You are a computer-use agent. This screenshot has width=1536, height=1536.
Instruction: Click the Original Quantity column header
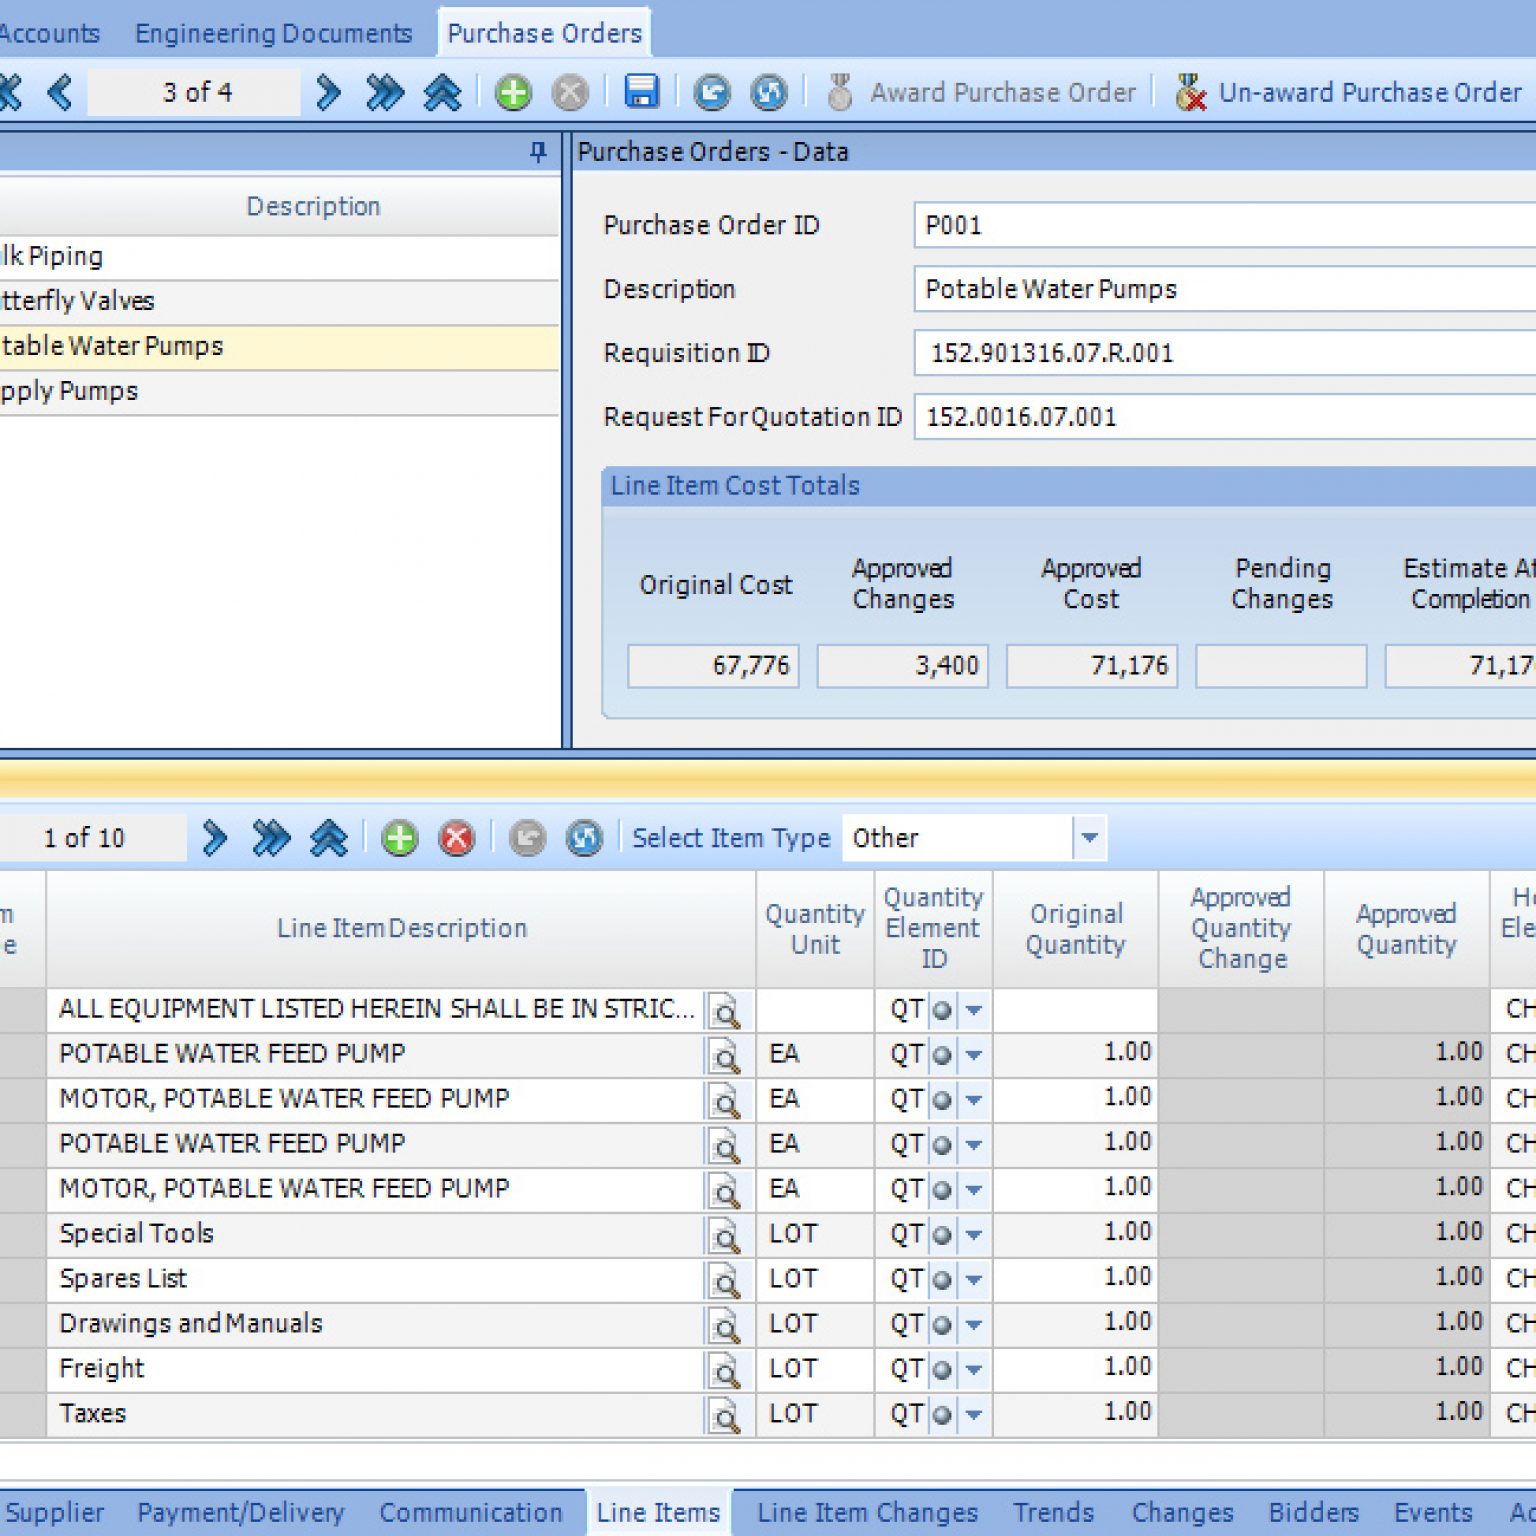pyautogui.click(x=1076, y=928)
